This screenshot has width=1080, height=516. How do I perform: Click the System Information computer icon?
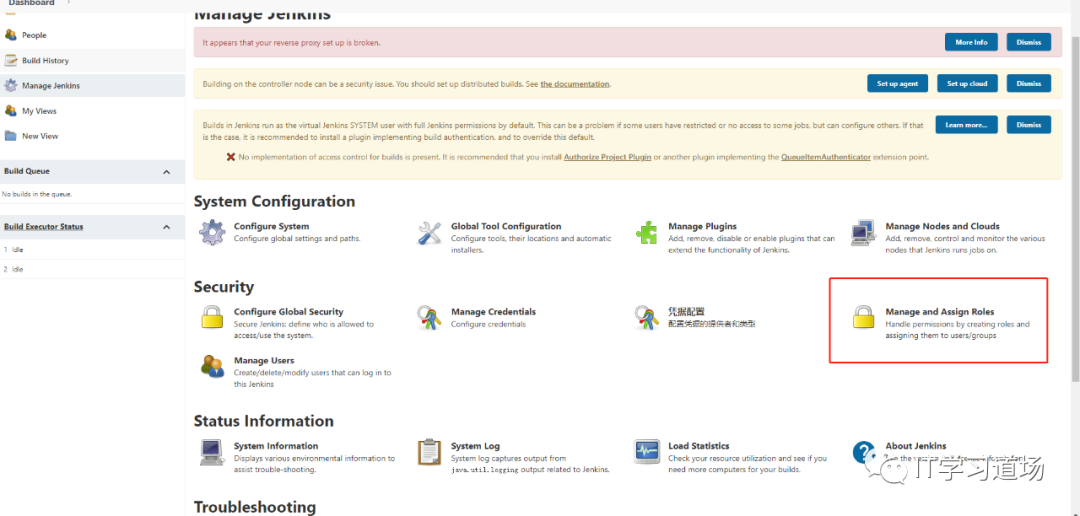point(212,452)
